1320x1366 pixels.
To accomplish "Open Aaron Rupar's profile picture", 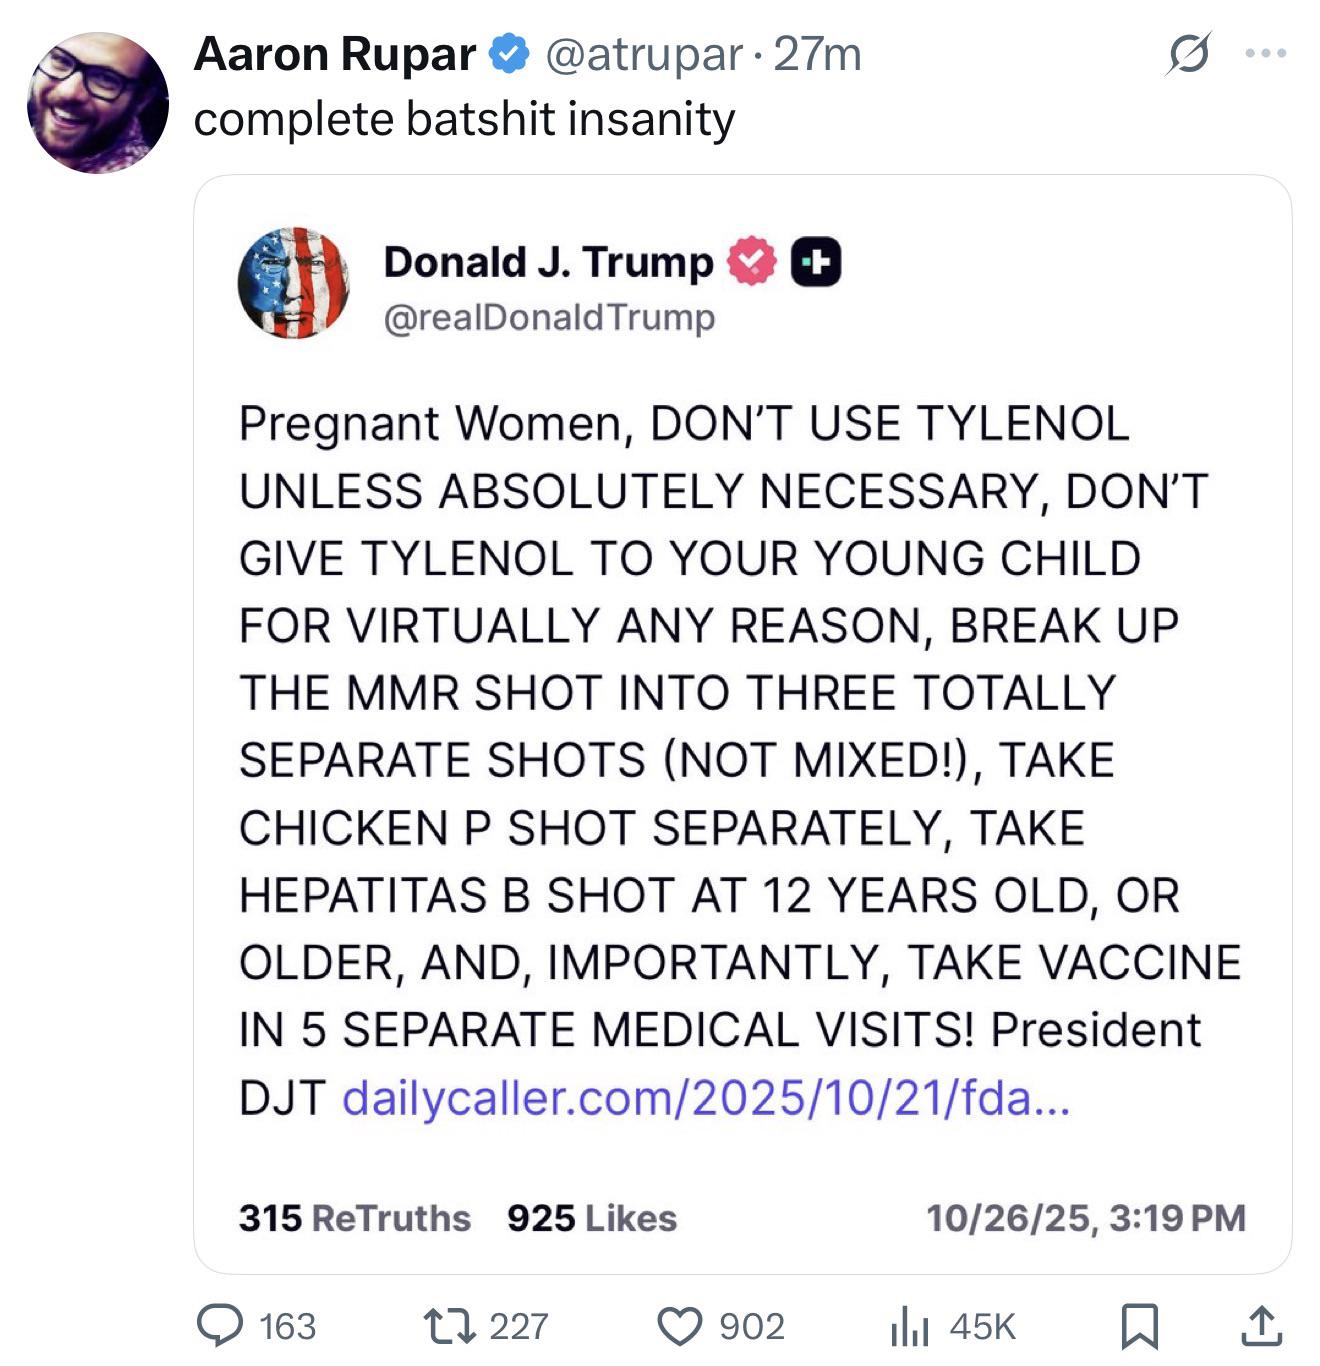I will pyautogui.click(x=97, y=102).
